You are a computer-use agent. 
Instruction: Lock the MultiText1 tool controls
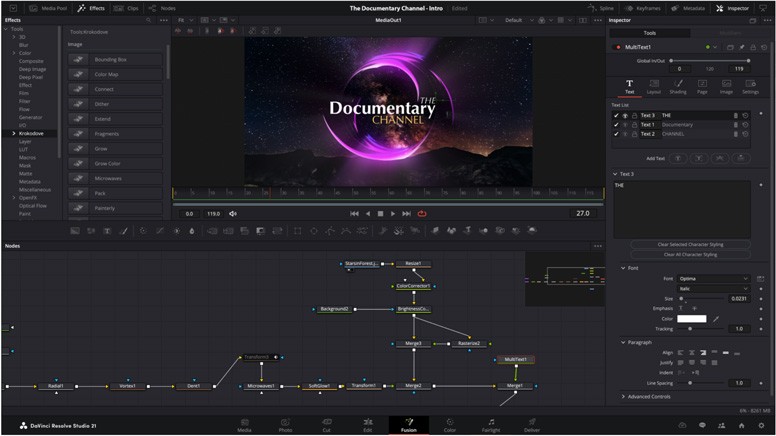coord(753,47)
